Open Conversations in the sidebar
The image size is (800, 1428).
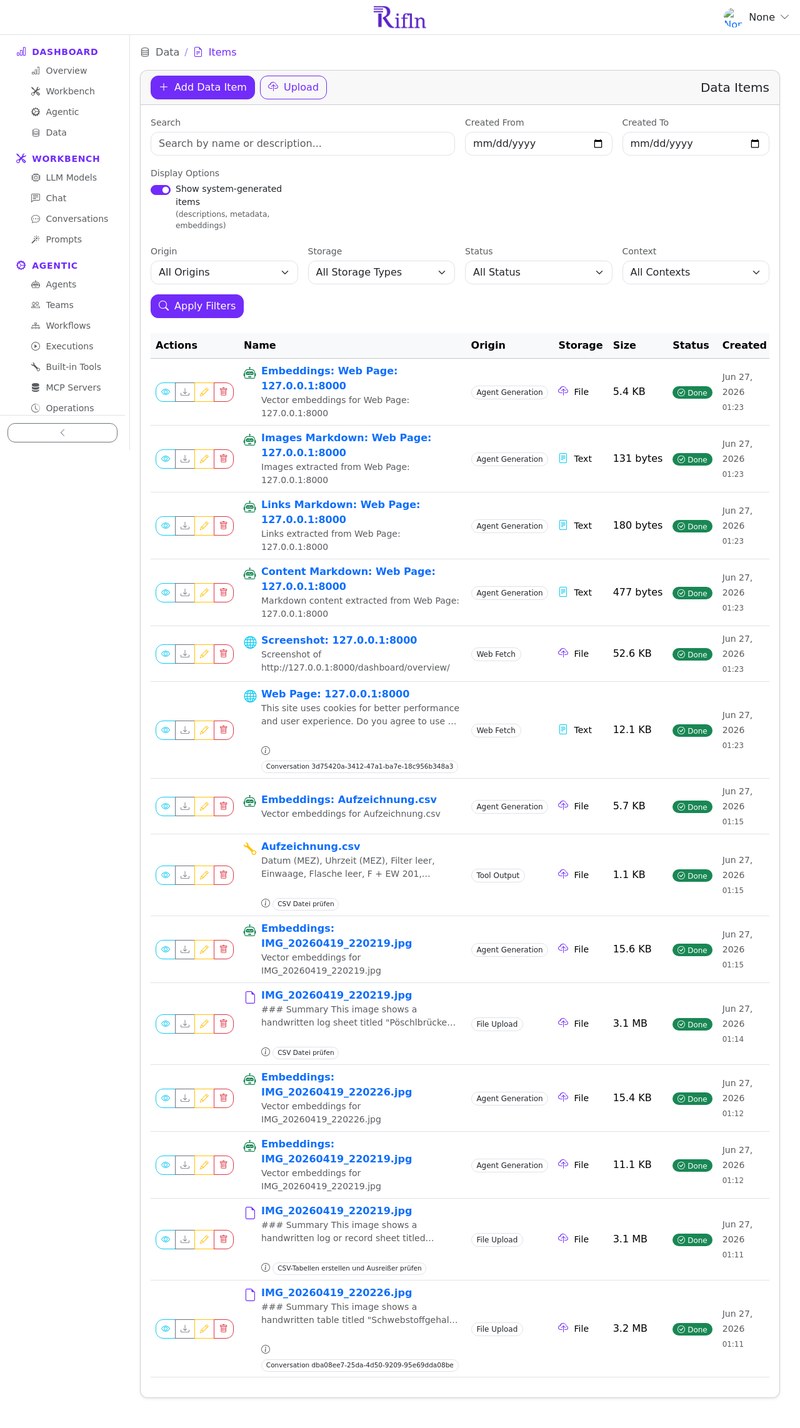click(x=77, y=219)
